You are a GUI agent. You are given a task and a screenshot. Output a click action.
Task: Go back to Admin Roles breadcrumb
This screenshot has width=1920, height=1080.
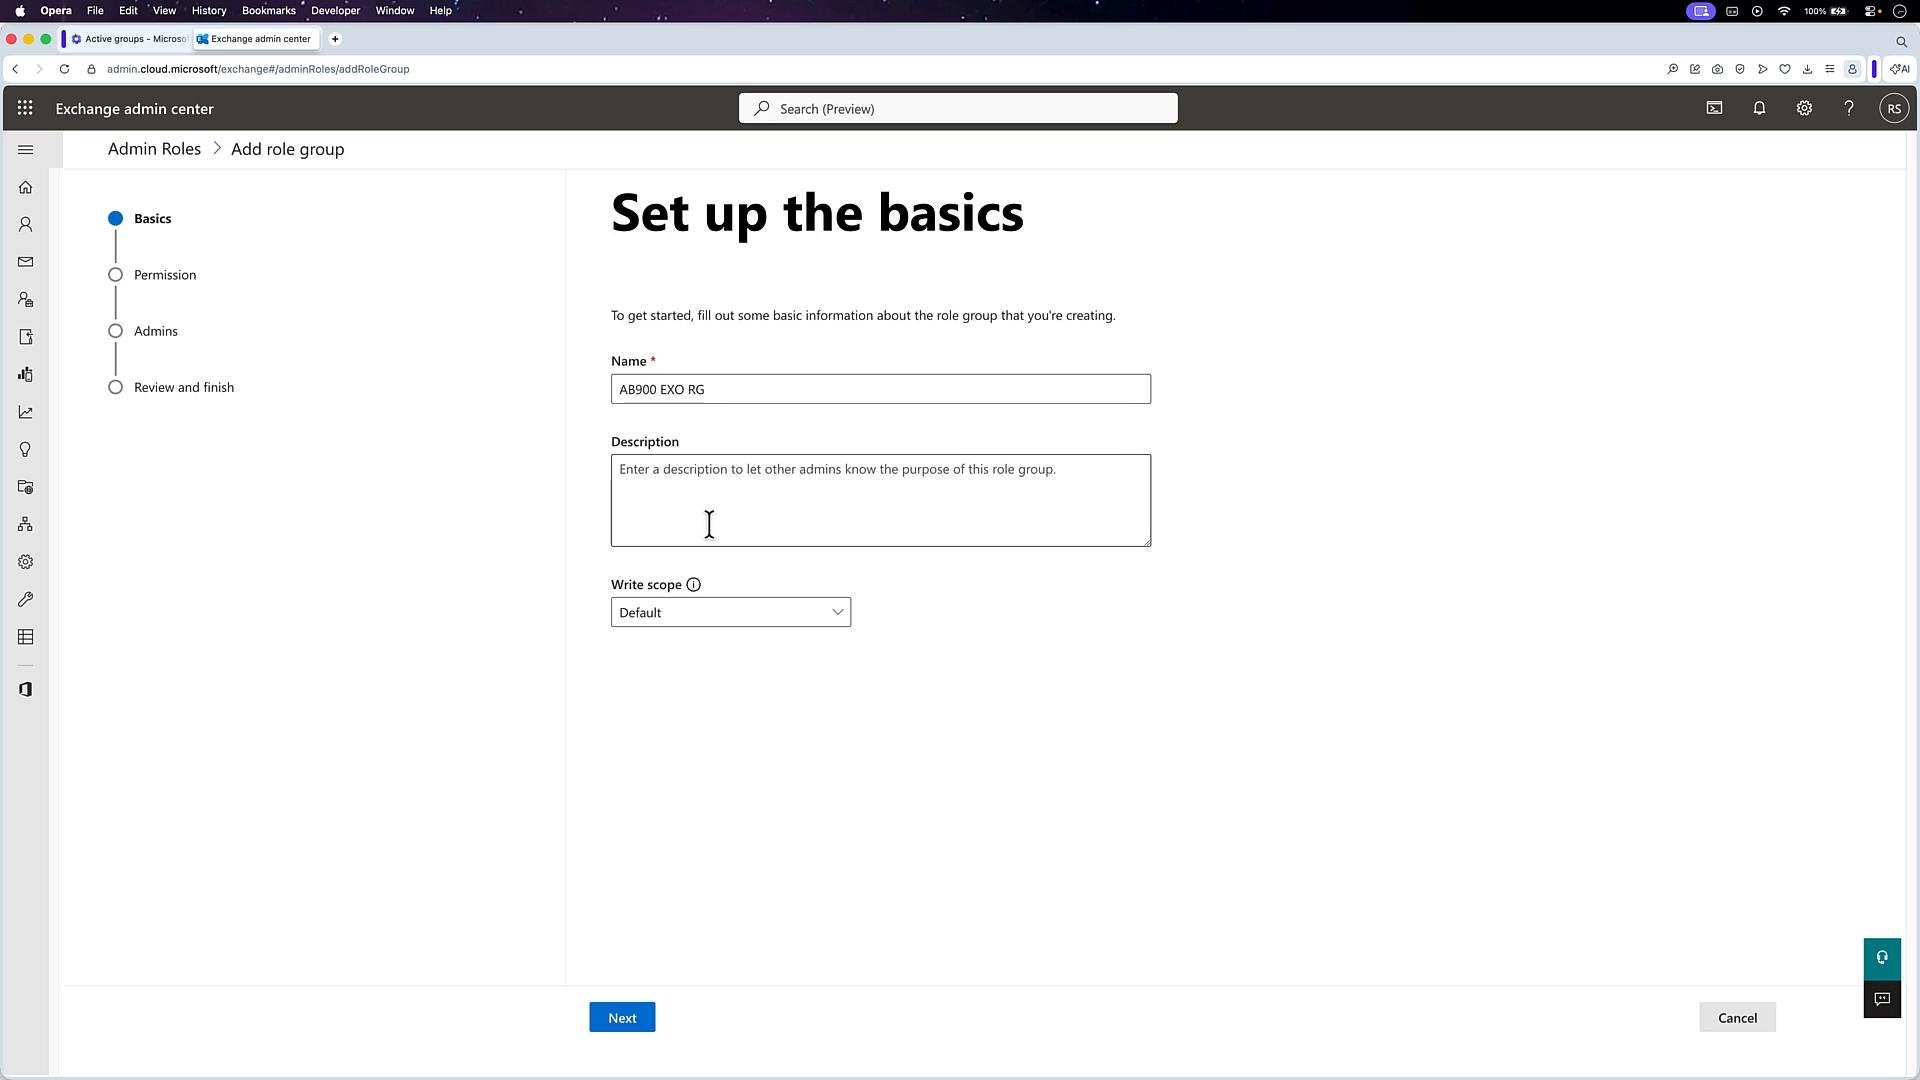click(x=154, y=149)
